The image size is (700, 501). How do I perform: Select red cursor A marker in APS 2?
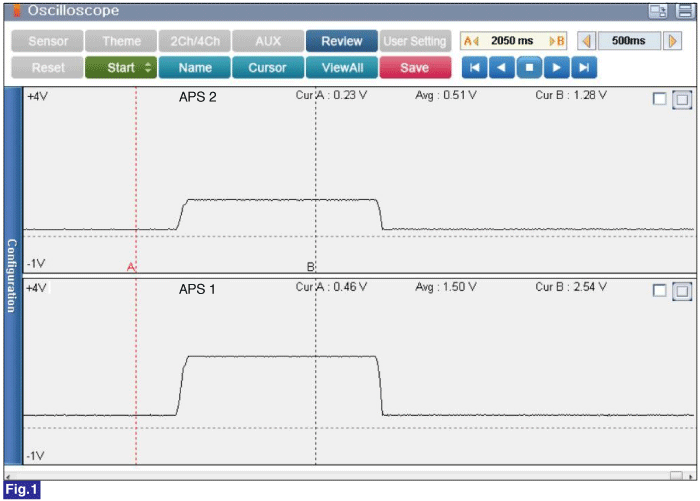point(131,267)
